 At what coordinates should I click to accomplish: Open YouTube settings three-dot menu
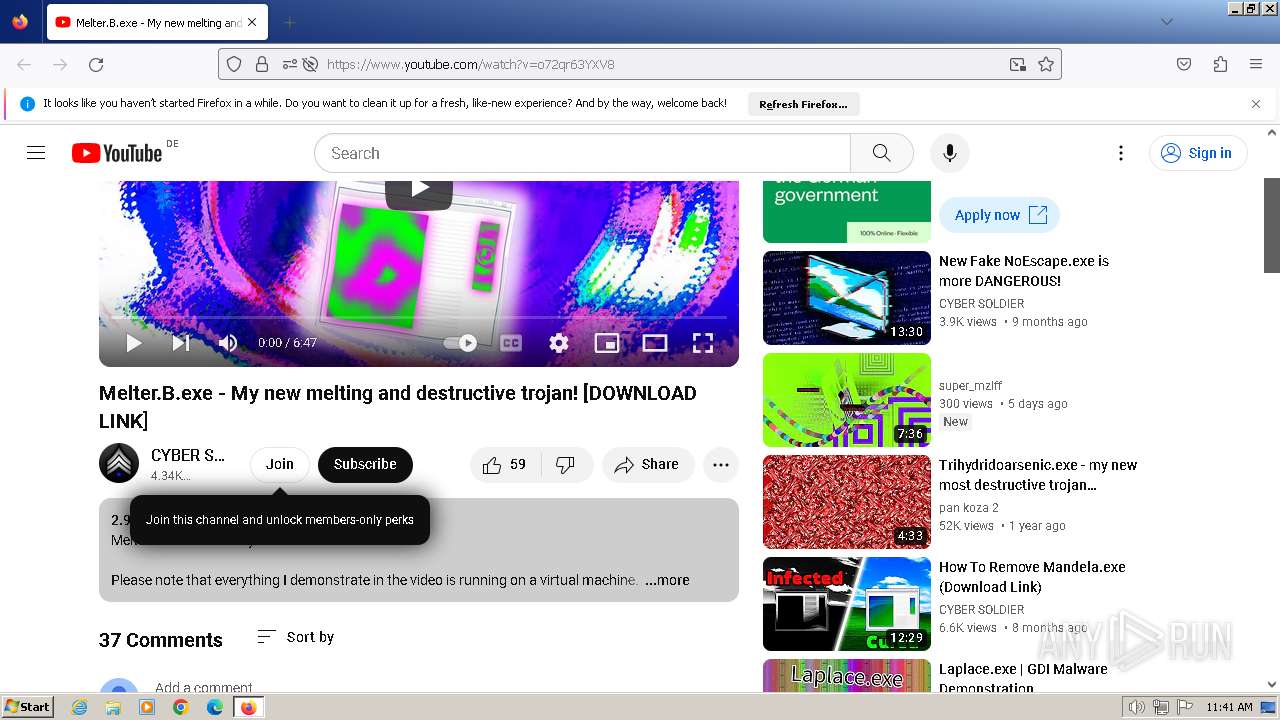[x=1120, y=153]
